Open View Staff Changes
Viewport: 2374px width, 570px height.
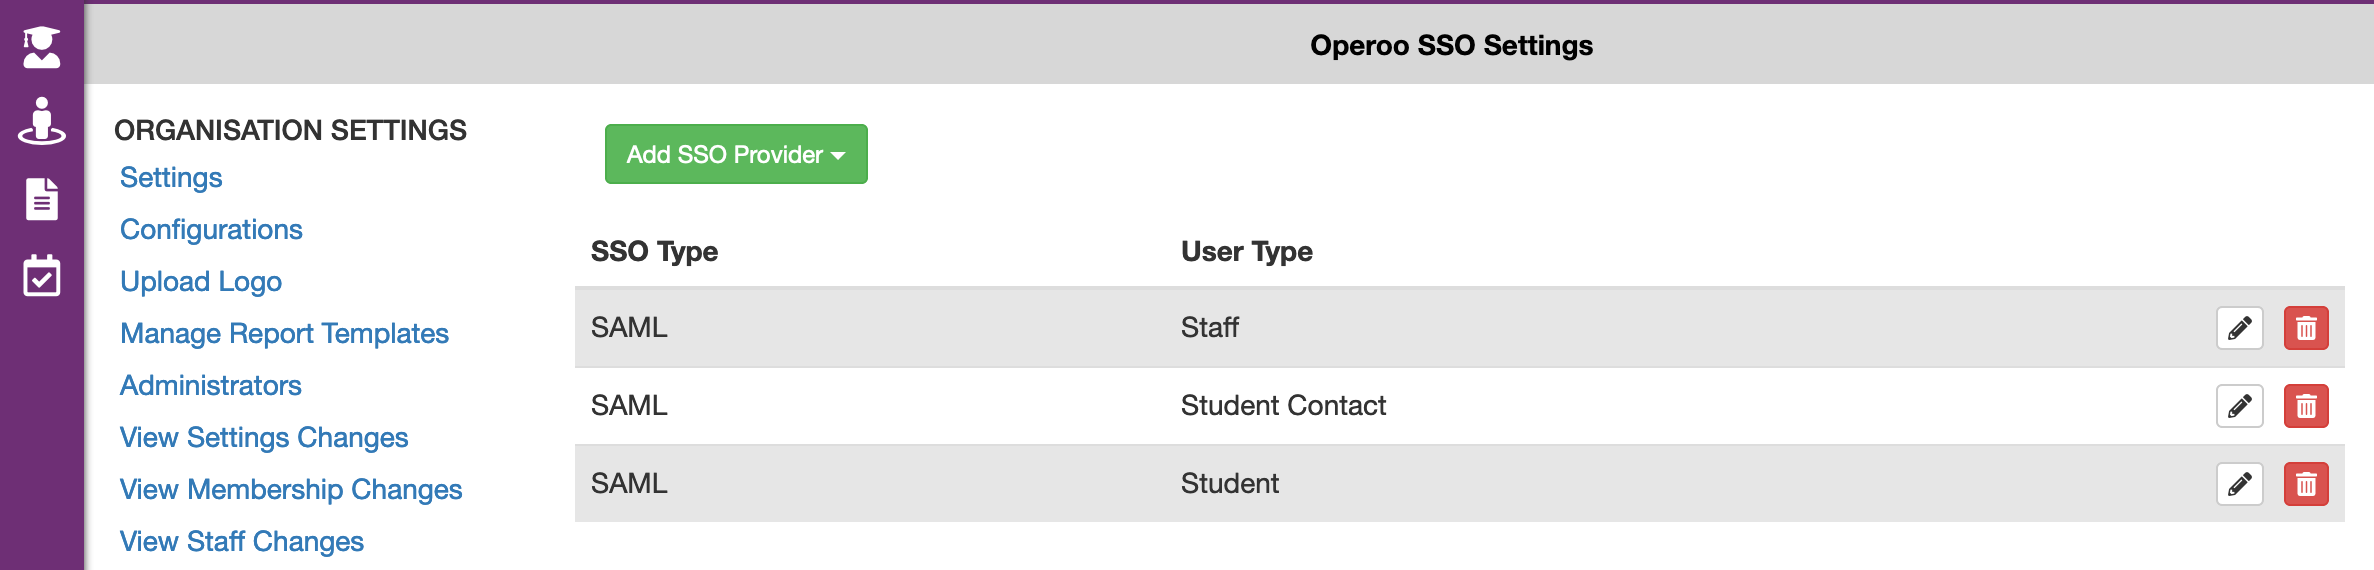coord(242,542)
